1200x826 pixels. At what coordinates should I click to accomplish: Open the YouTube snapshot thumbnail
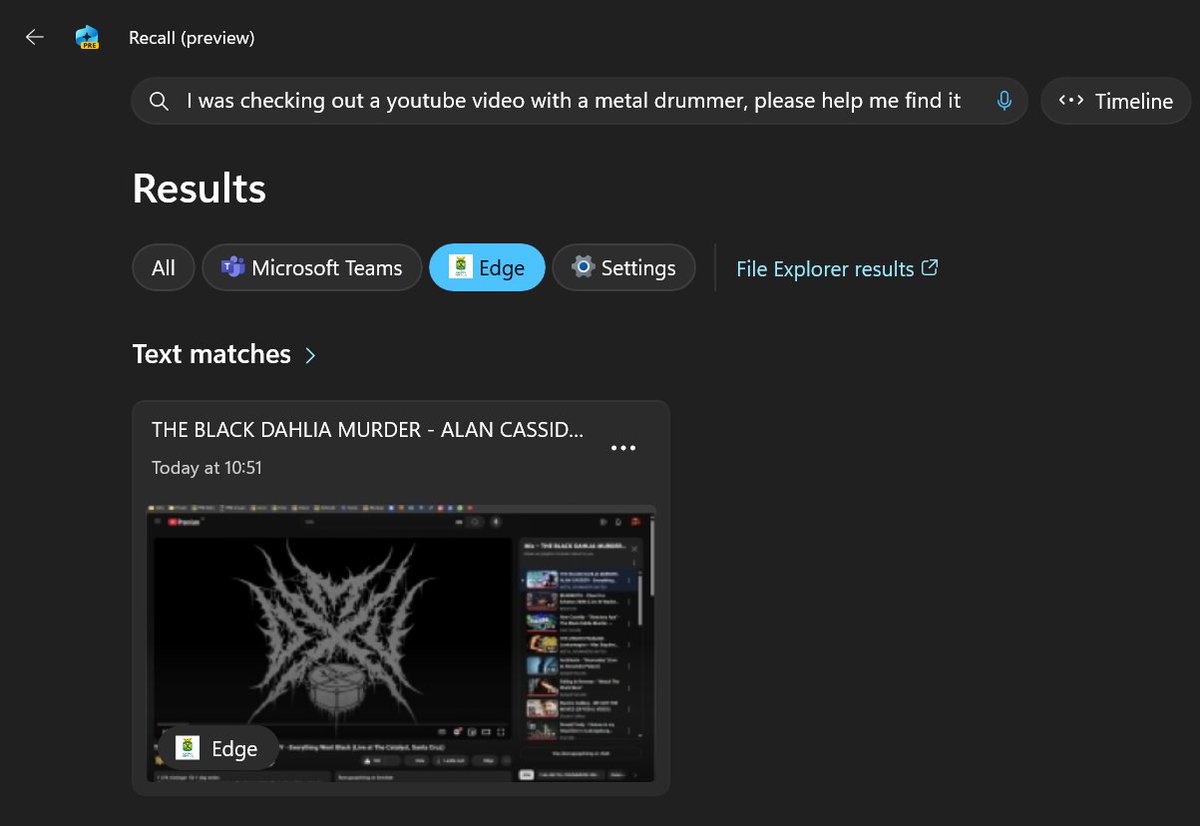tap(402, 644)
